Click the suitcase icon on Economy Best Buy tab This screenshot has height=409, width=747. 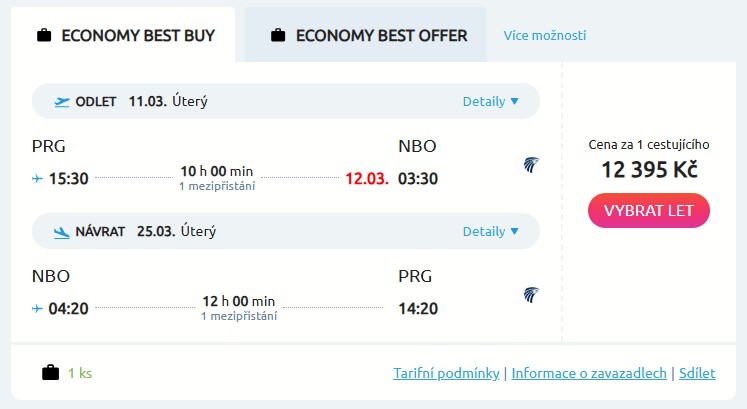44,36
